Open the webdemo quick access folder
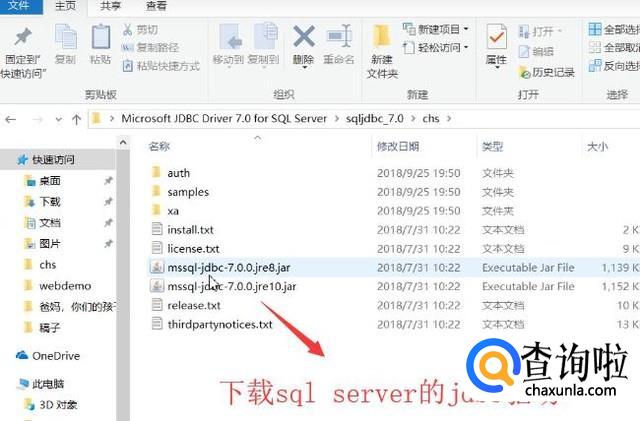Image resolution: width=640 pixels, height=421 pixels. (x=65, y=286)
